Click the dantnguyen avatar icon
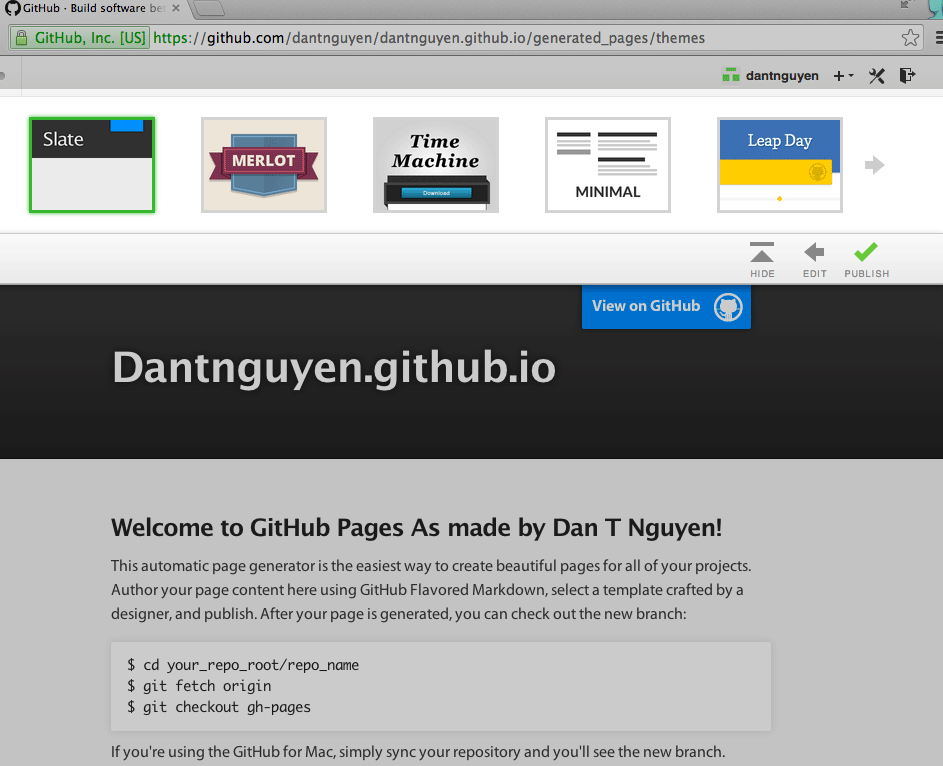Screen dimensions: 943x766 pyautogui.click(x=731, y=75)
